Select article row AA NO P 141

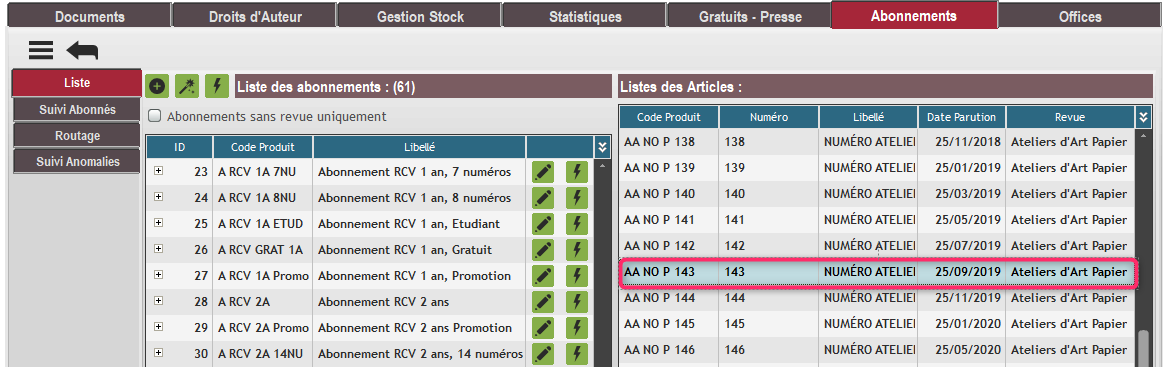[x=878, y=220]
